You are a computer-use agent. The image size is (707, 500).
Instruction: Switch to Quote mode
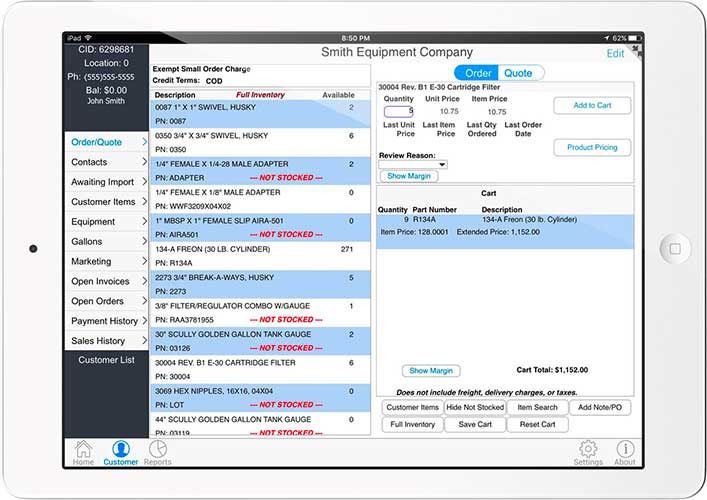pos(519,73)
